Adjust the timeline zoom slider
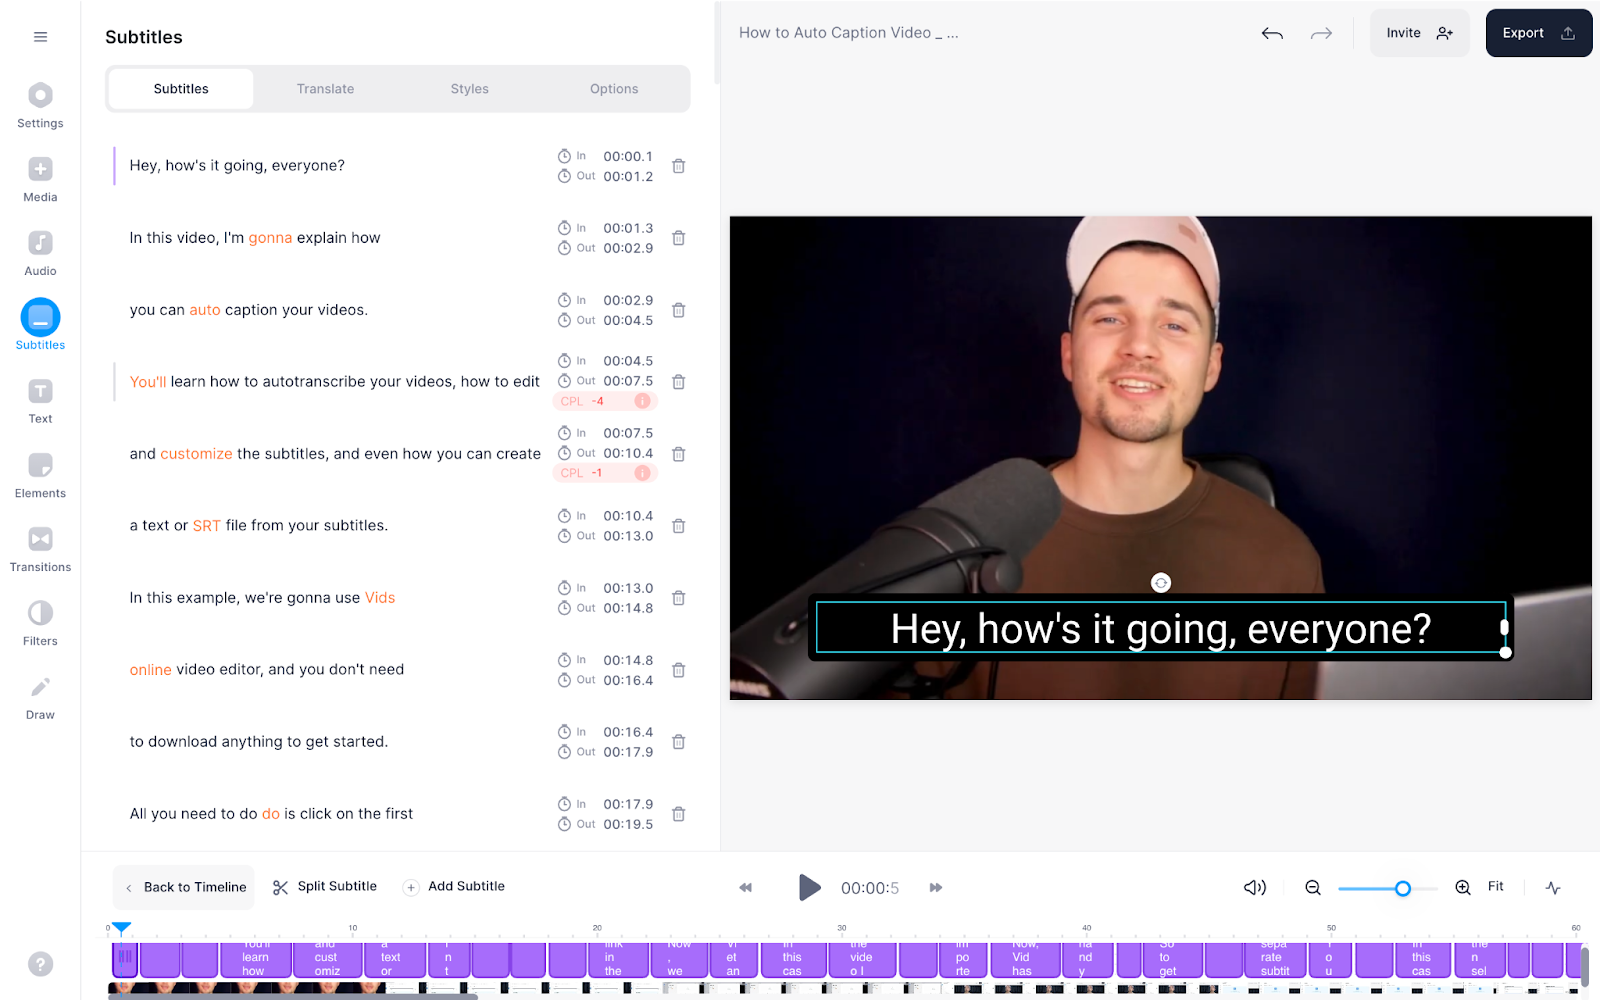The width and height of the screenshot is (1600, 1000). pyautogui.click(x=1403, y=888)
